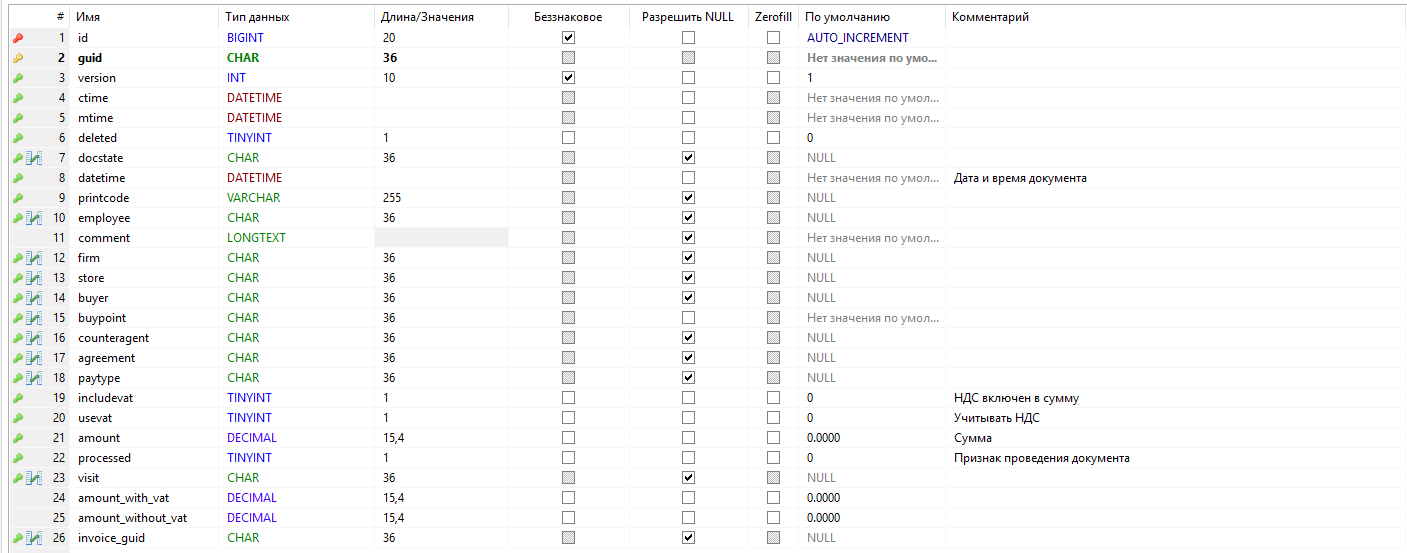Disable Allow NULL for printcode column

[688, 198]
